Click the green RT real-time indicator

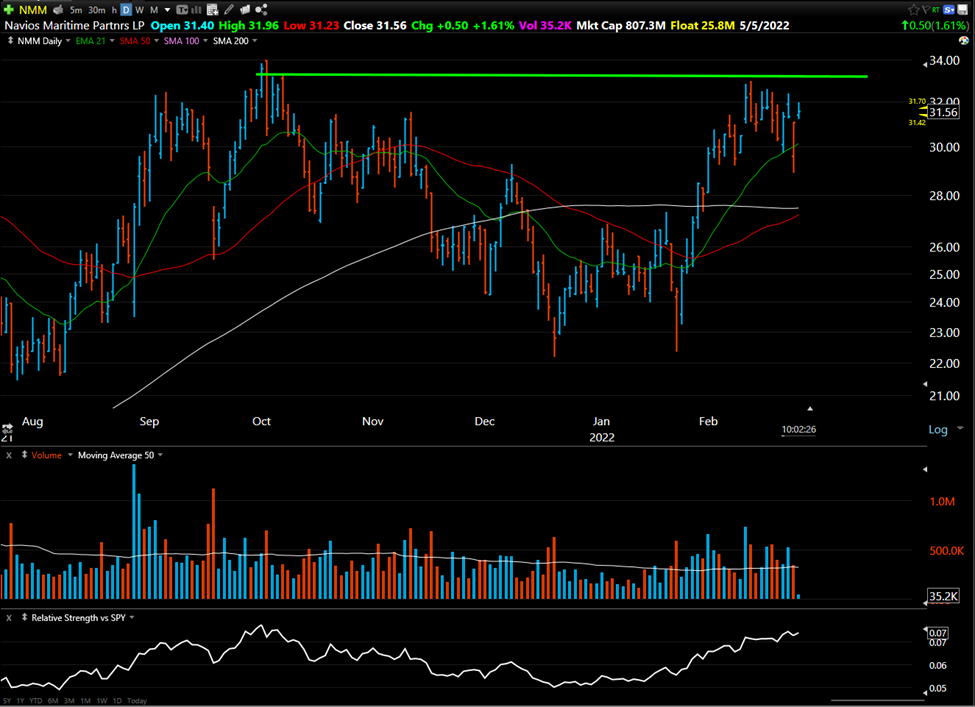click(x=935, y=9)
